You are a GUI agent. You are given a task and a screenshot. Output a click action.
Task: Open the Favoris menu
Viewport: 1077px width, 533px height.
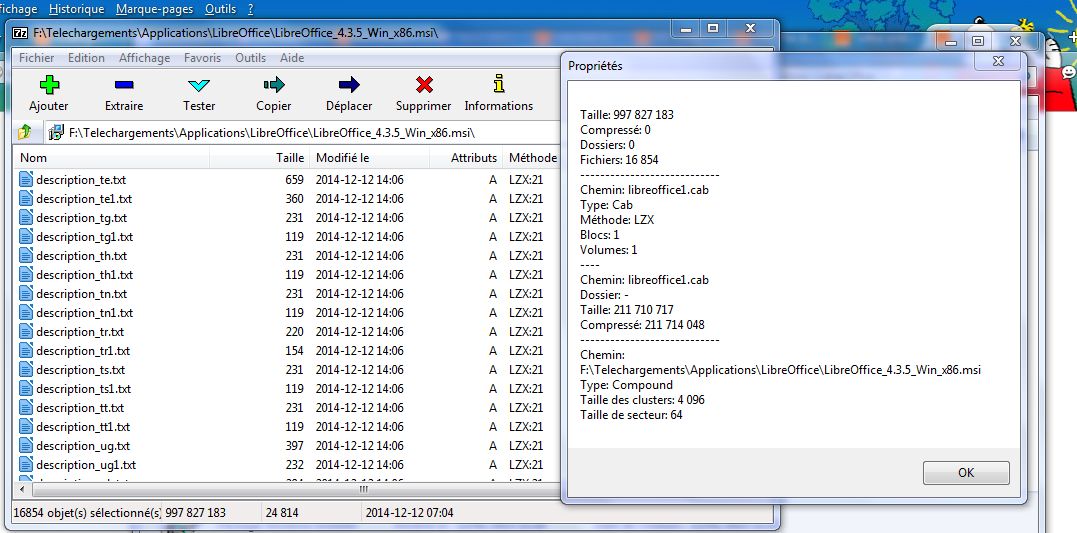[x=202, y=58]
